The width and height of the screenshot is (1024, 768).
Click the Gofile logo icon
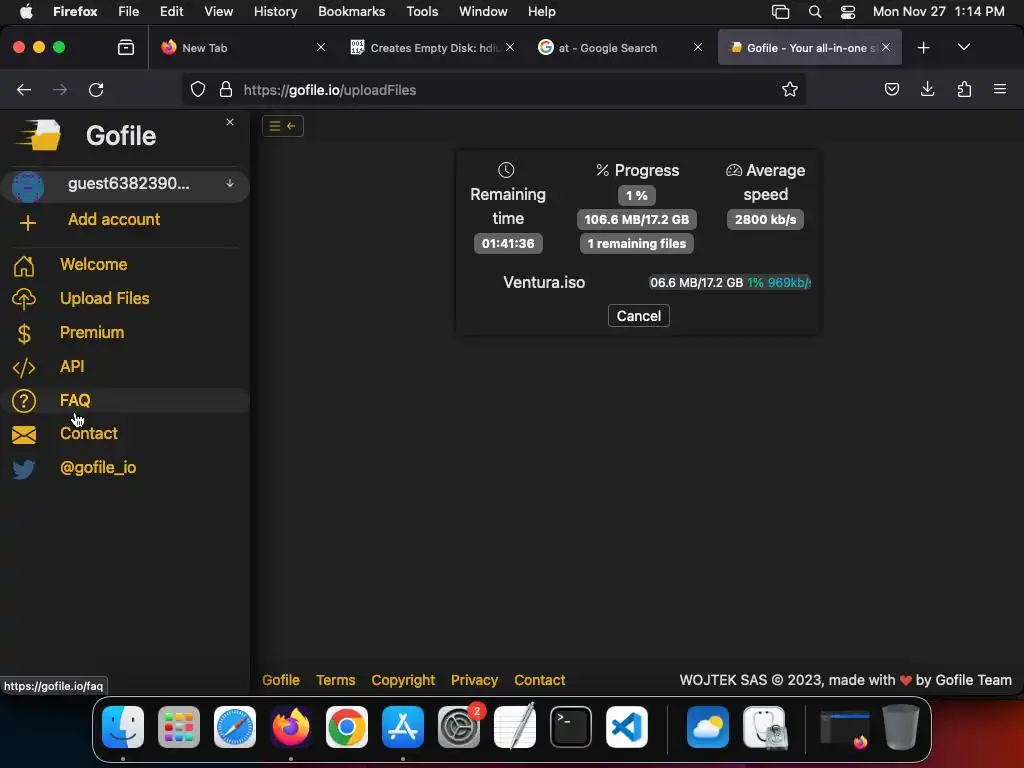[39, 135]
